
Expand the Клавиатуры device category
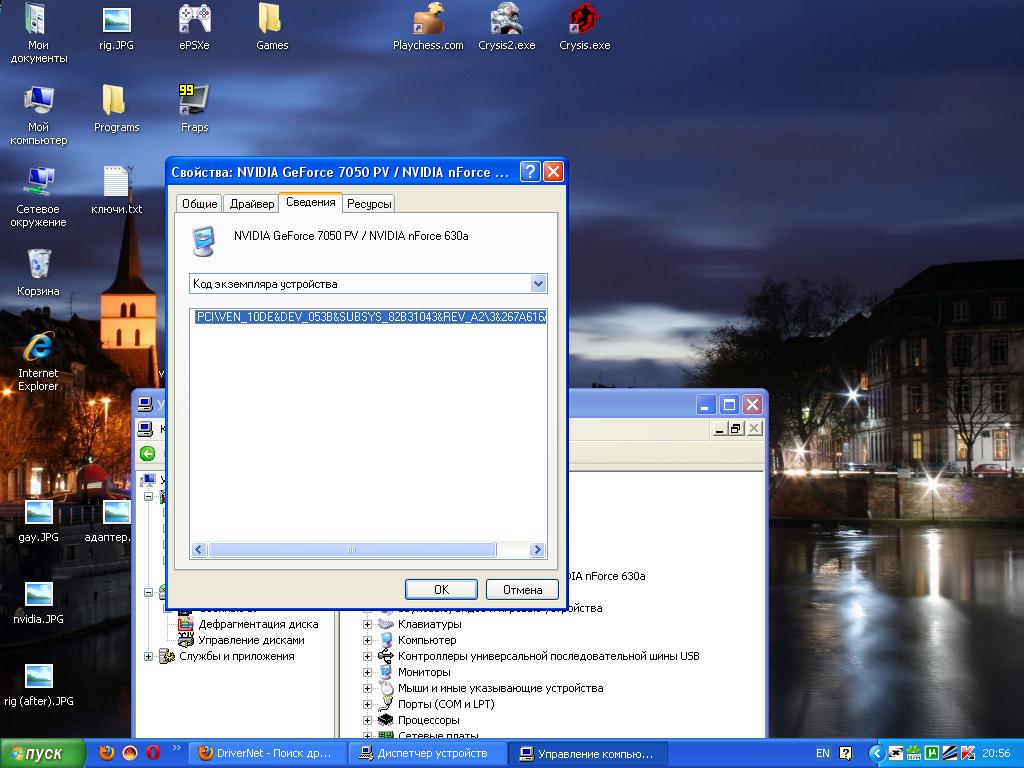click(367, 624)
